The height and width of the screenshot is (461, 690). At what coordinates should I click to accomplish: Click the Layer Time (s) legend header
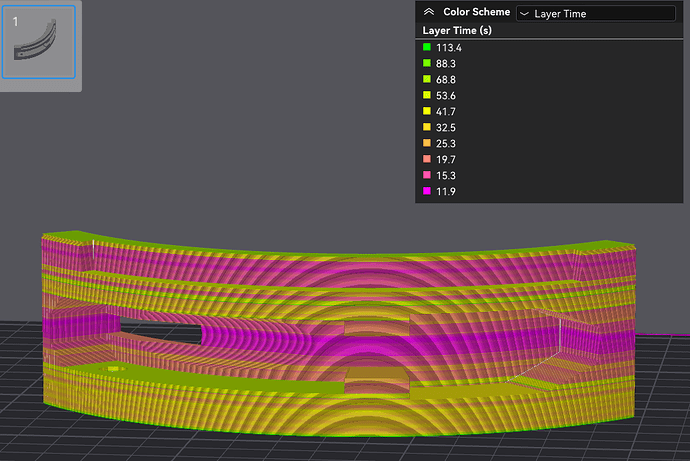tap(457, 31)
